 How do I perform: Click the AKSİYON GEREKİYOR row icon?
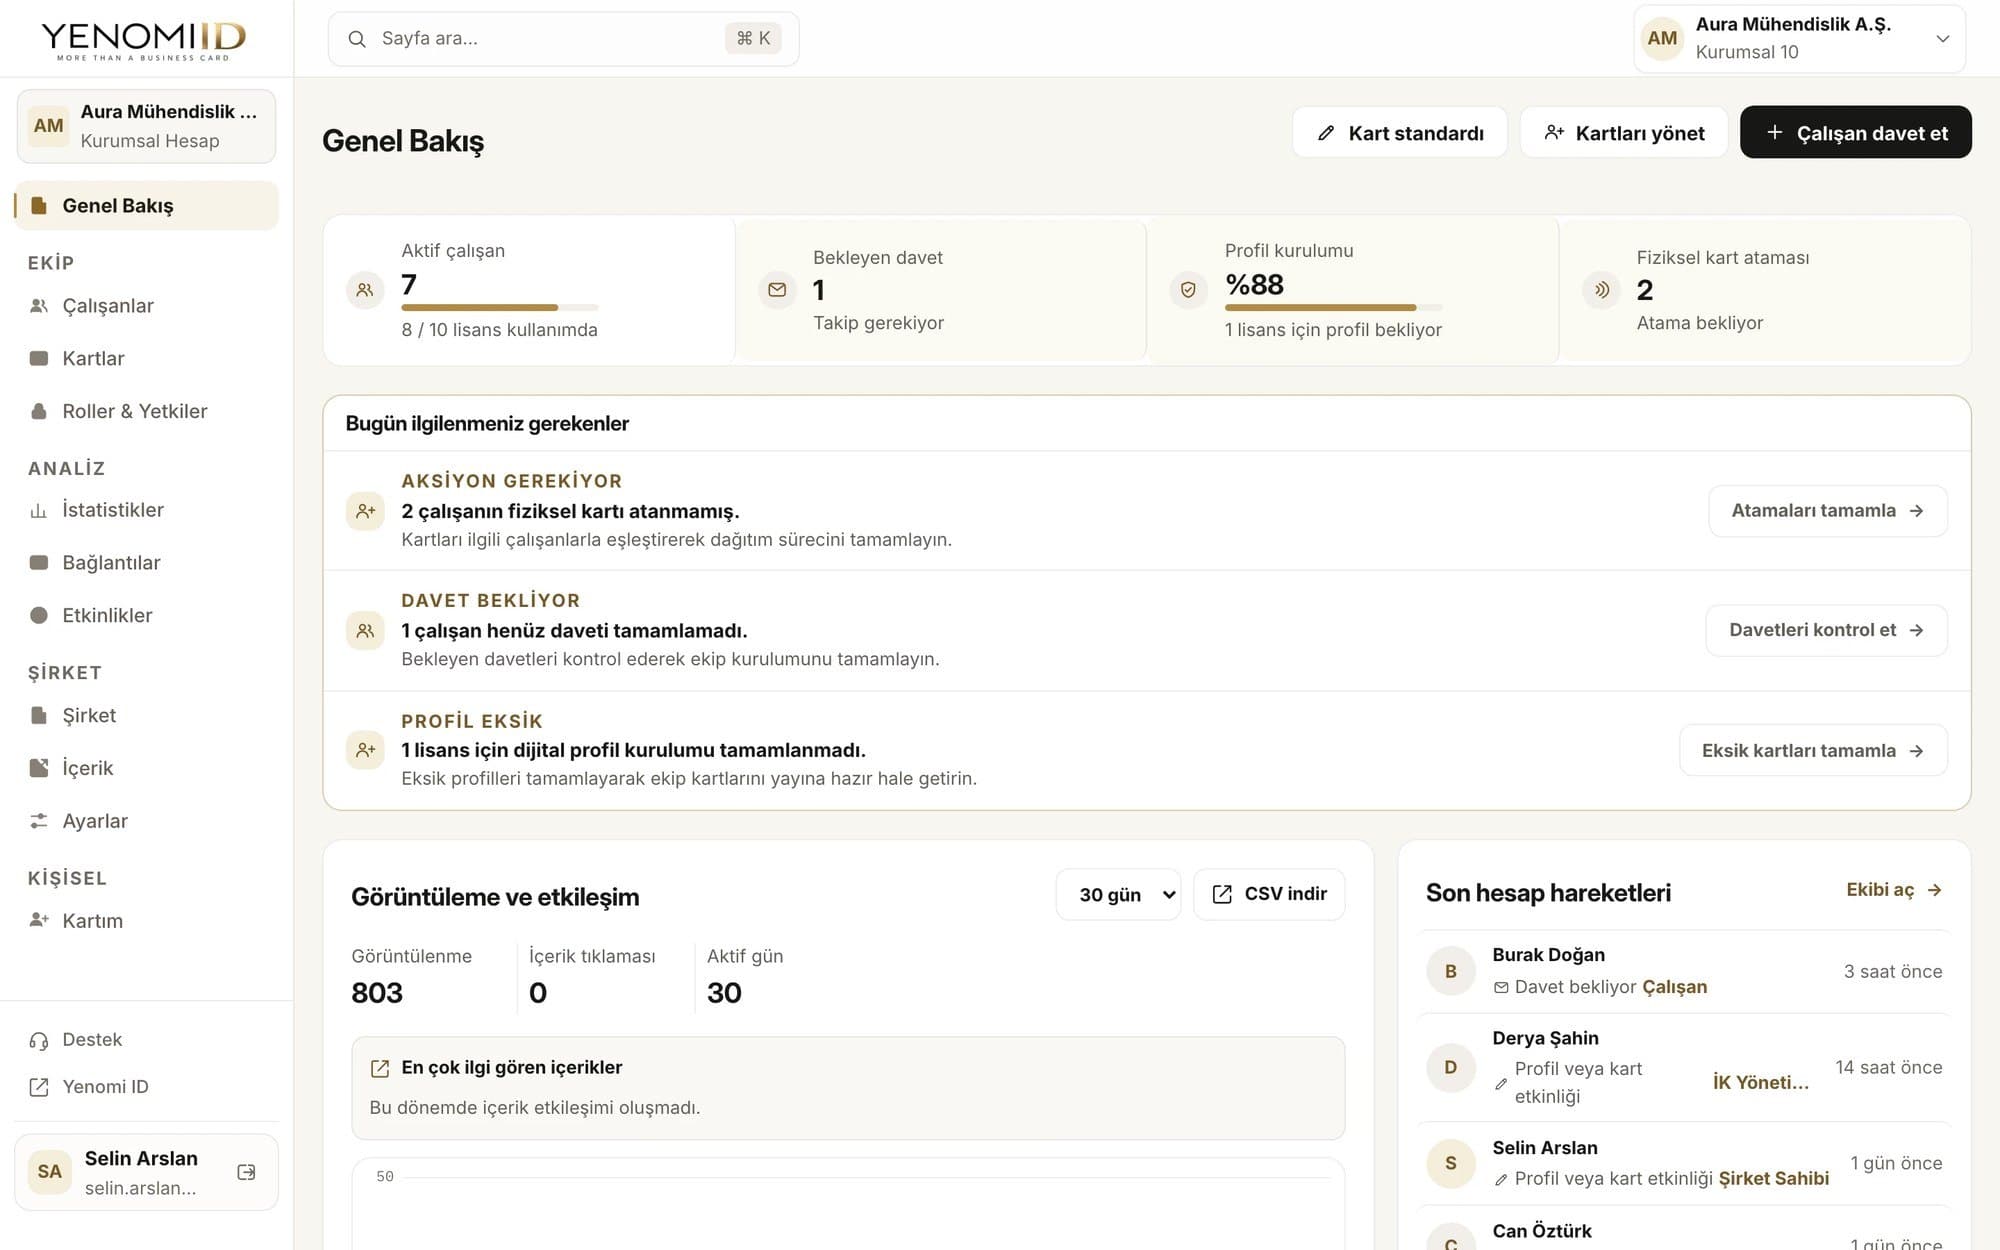pos(365,511)
